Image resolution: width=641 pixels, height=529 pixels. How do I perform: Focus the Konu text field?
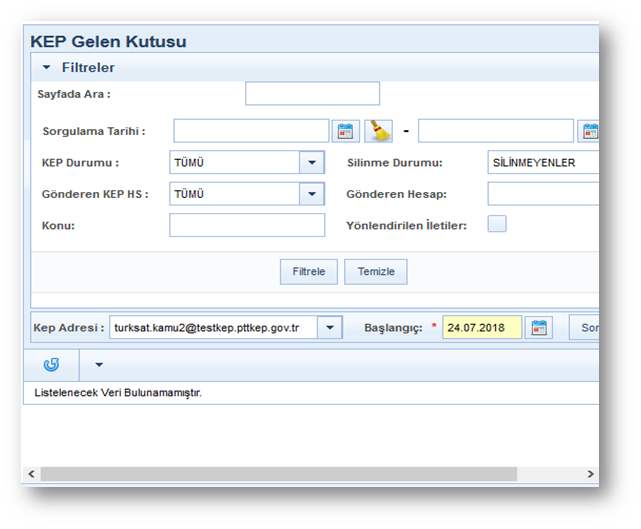pyautogui.click(x=247, y=225)
